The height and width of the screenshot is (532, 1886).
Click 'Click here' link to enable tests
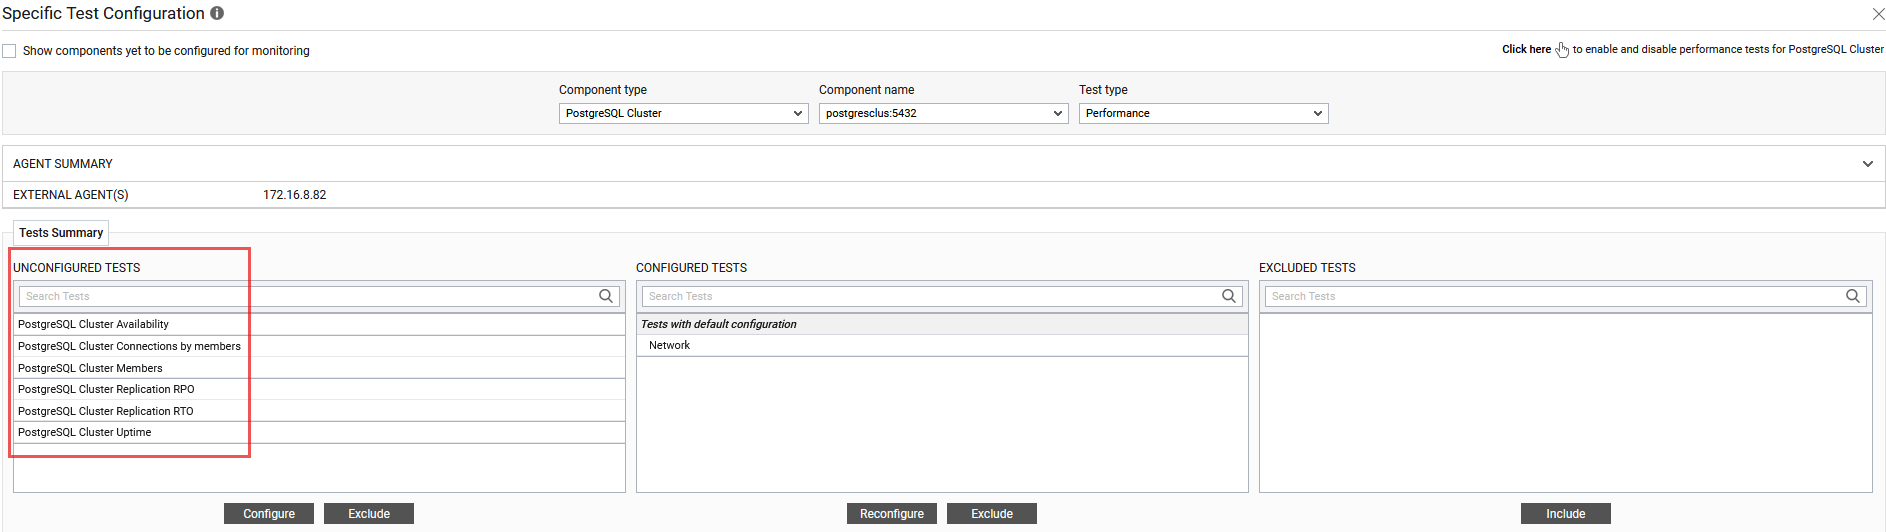[x=1526, y=49]
